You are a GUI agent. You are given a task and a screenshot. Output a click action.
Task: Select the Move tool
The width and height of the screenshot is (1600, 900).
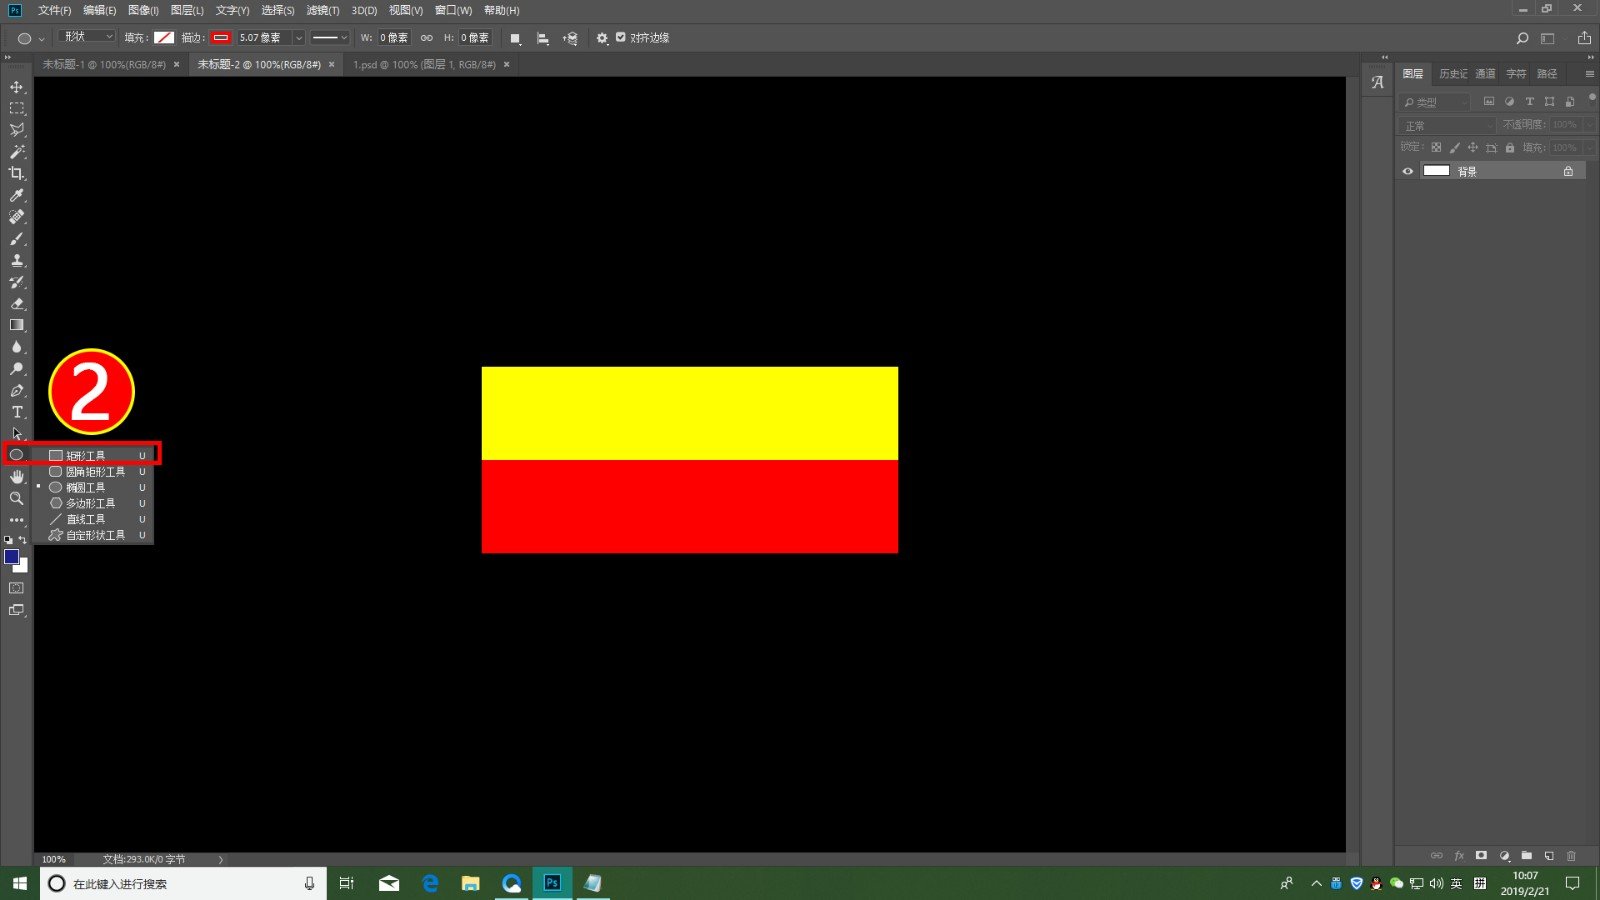(17, 87)
